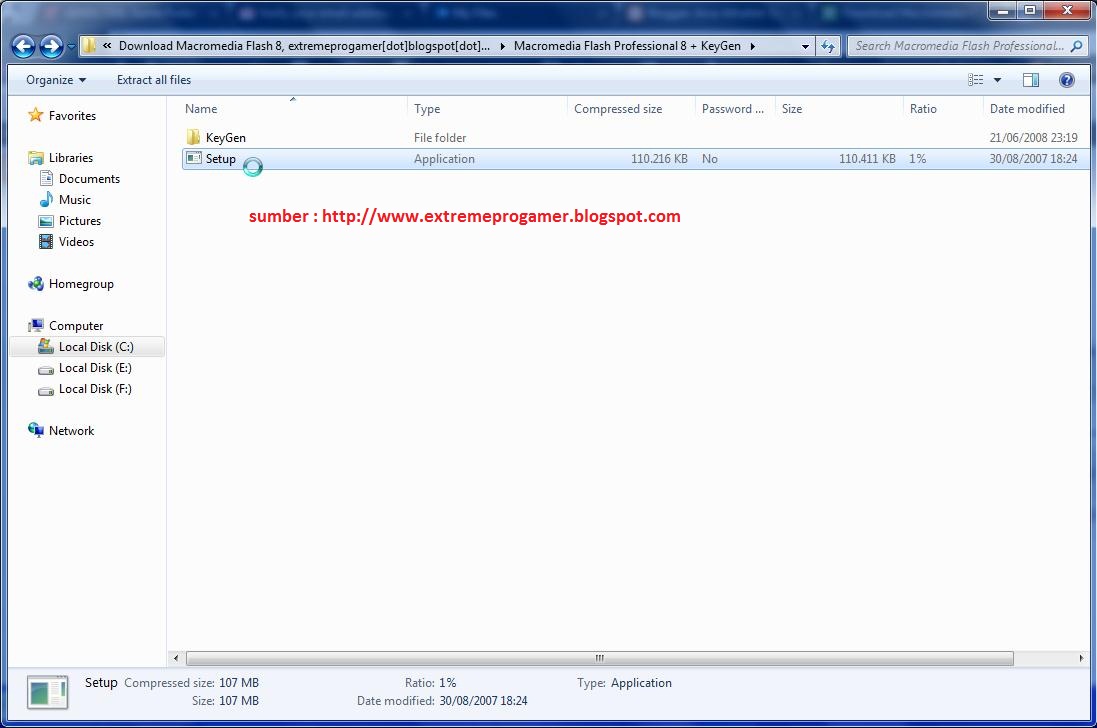1097x728 pixels.
Task: Open the address bar history dropdown
Action: pos(805,46)
